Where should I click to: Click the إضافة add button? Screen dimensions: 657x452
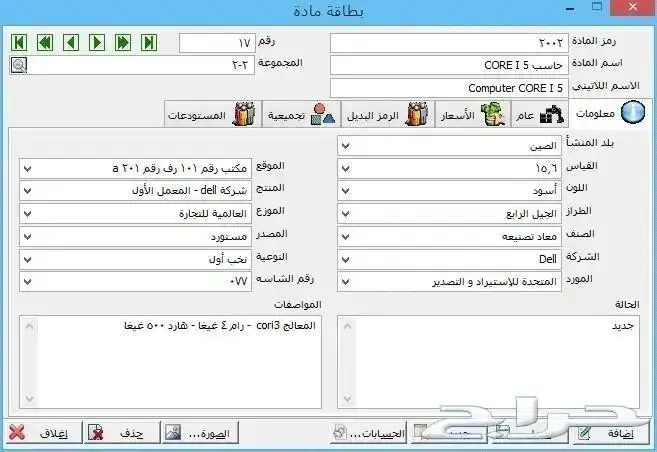pos(610,432)
